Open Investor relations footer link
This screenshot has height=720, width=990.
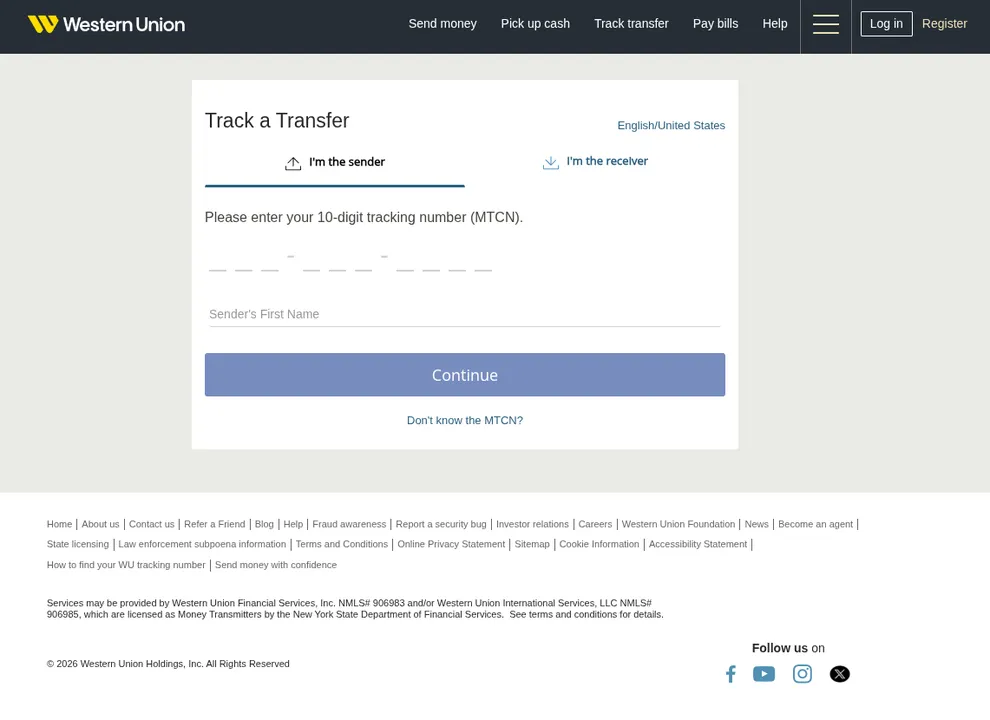pos(532,524)
